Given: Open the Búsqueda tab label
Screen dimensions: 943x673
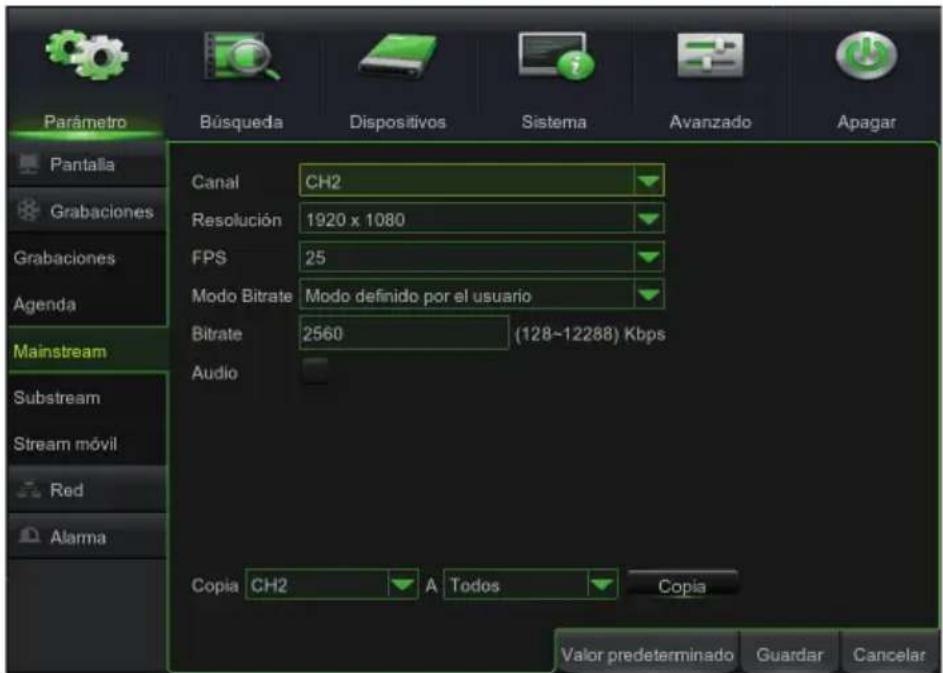Looking at the screenshot, I should click(x=241, y=122).
